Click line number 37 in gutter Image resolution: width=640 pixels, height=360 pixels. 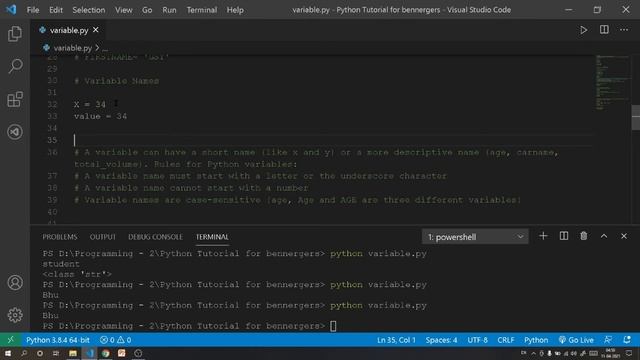(52, 176)
